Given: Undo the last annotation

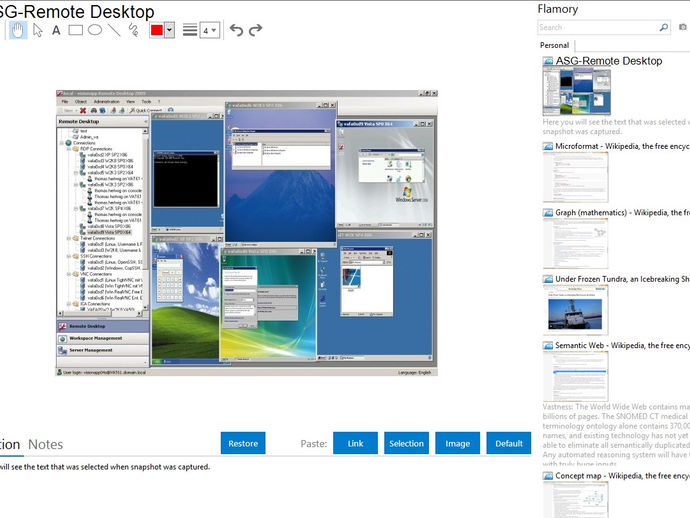Looking at the screenshot, I should pyautogui.click(x=236, y=30).
